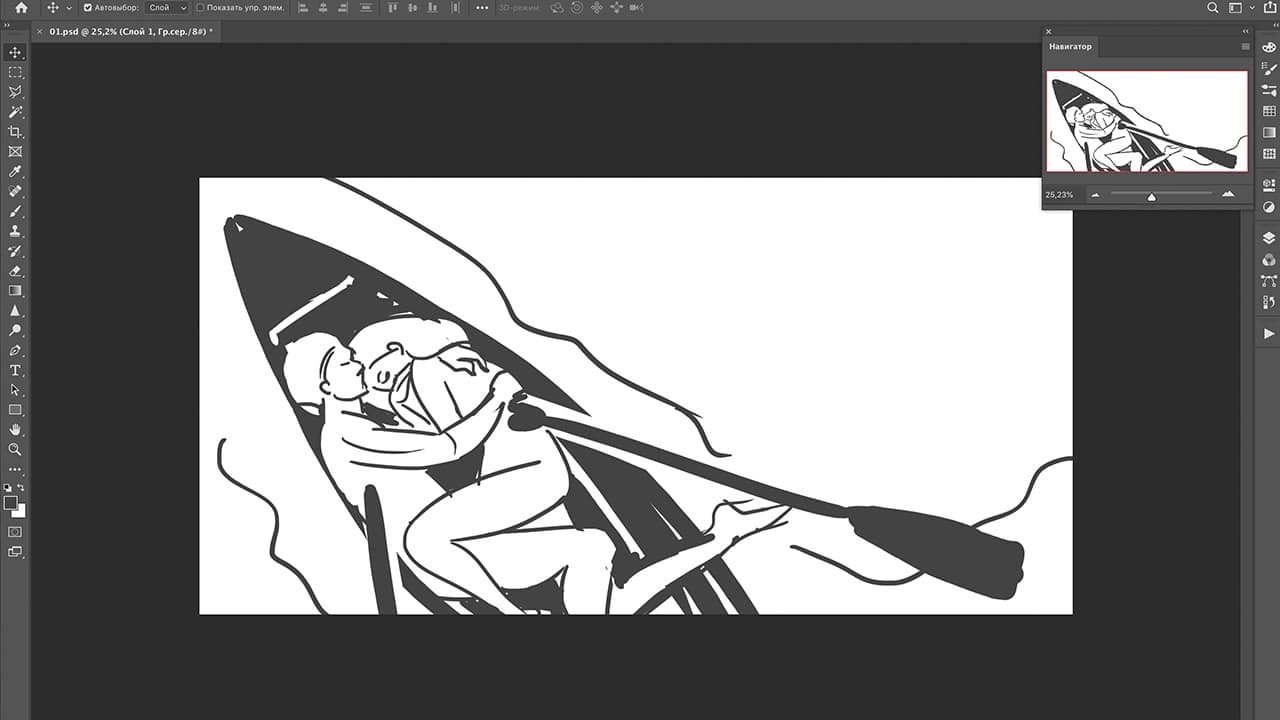Click the Share image icon
Screen dimensions: 1280x720
pyautogui.click(x=1268, y=7)
